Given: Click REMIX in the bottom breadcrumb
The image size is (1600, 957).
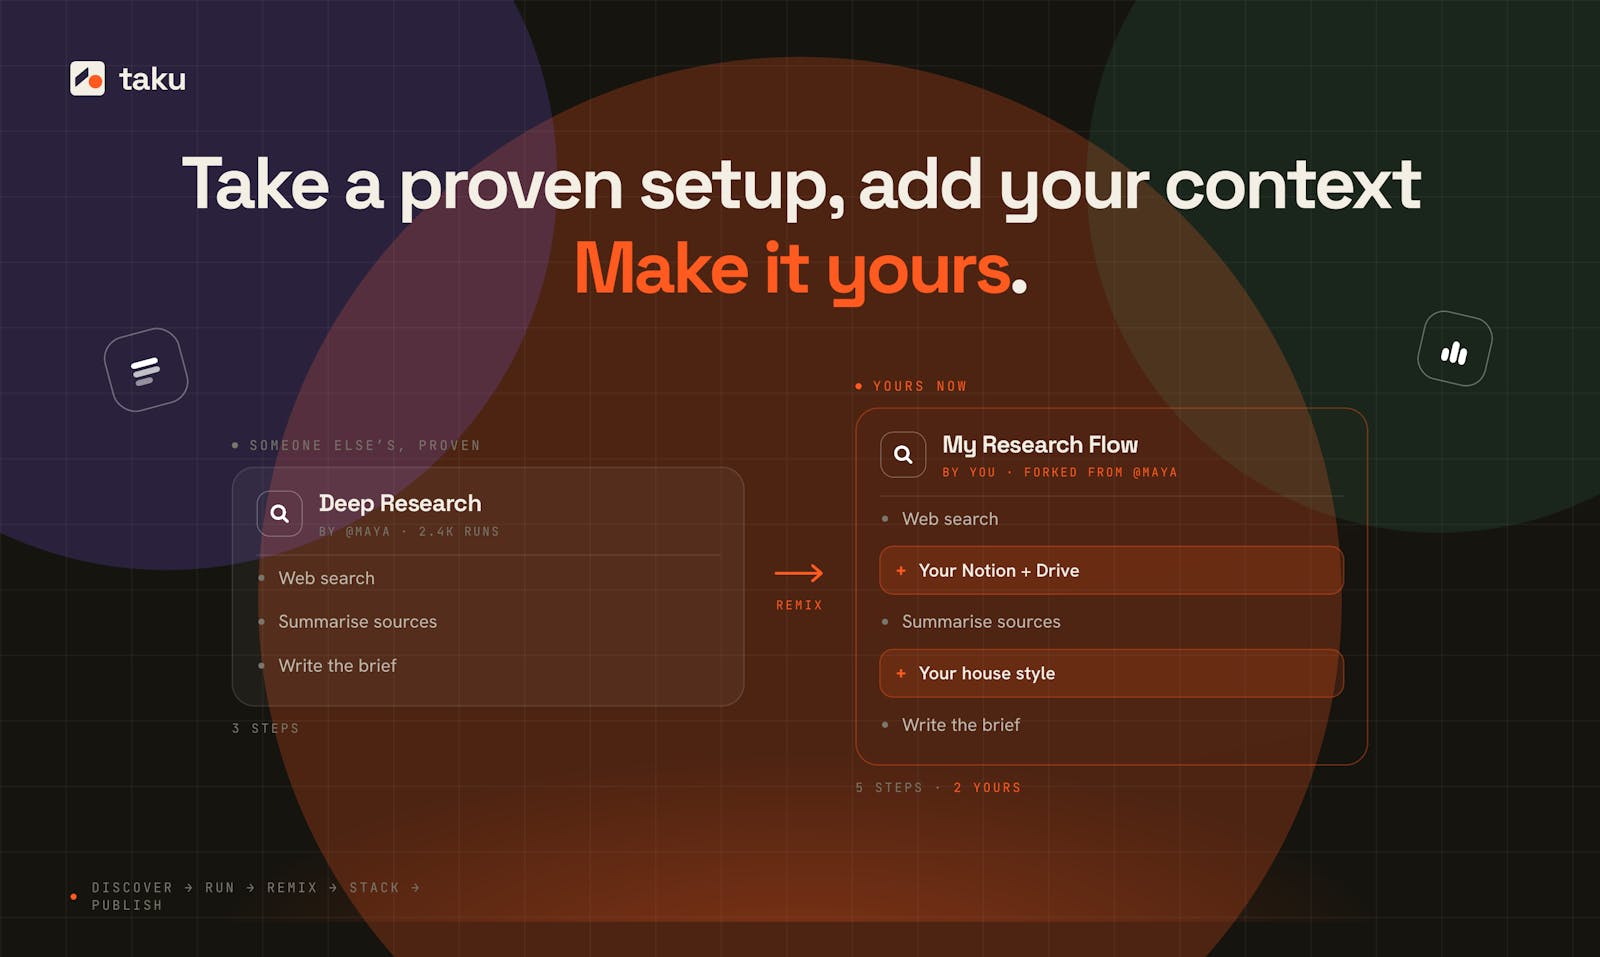Looking at the screenshot, I should point(292,887).
